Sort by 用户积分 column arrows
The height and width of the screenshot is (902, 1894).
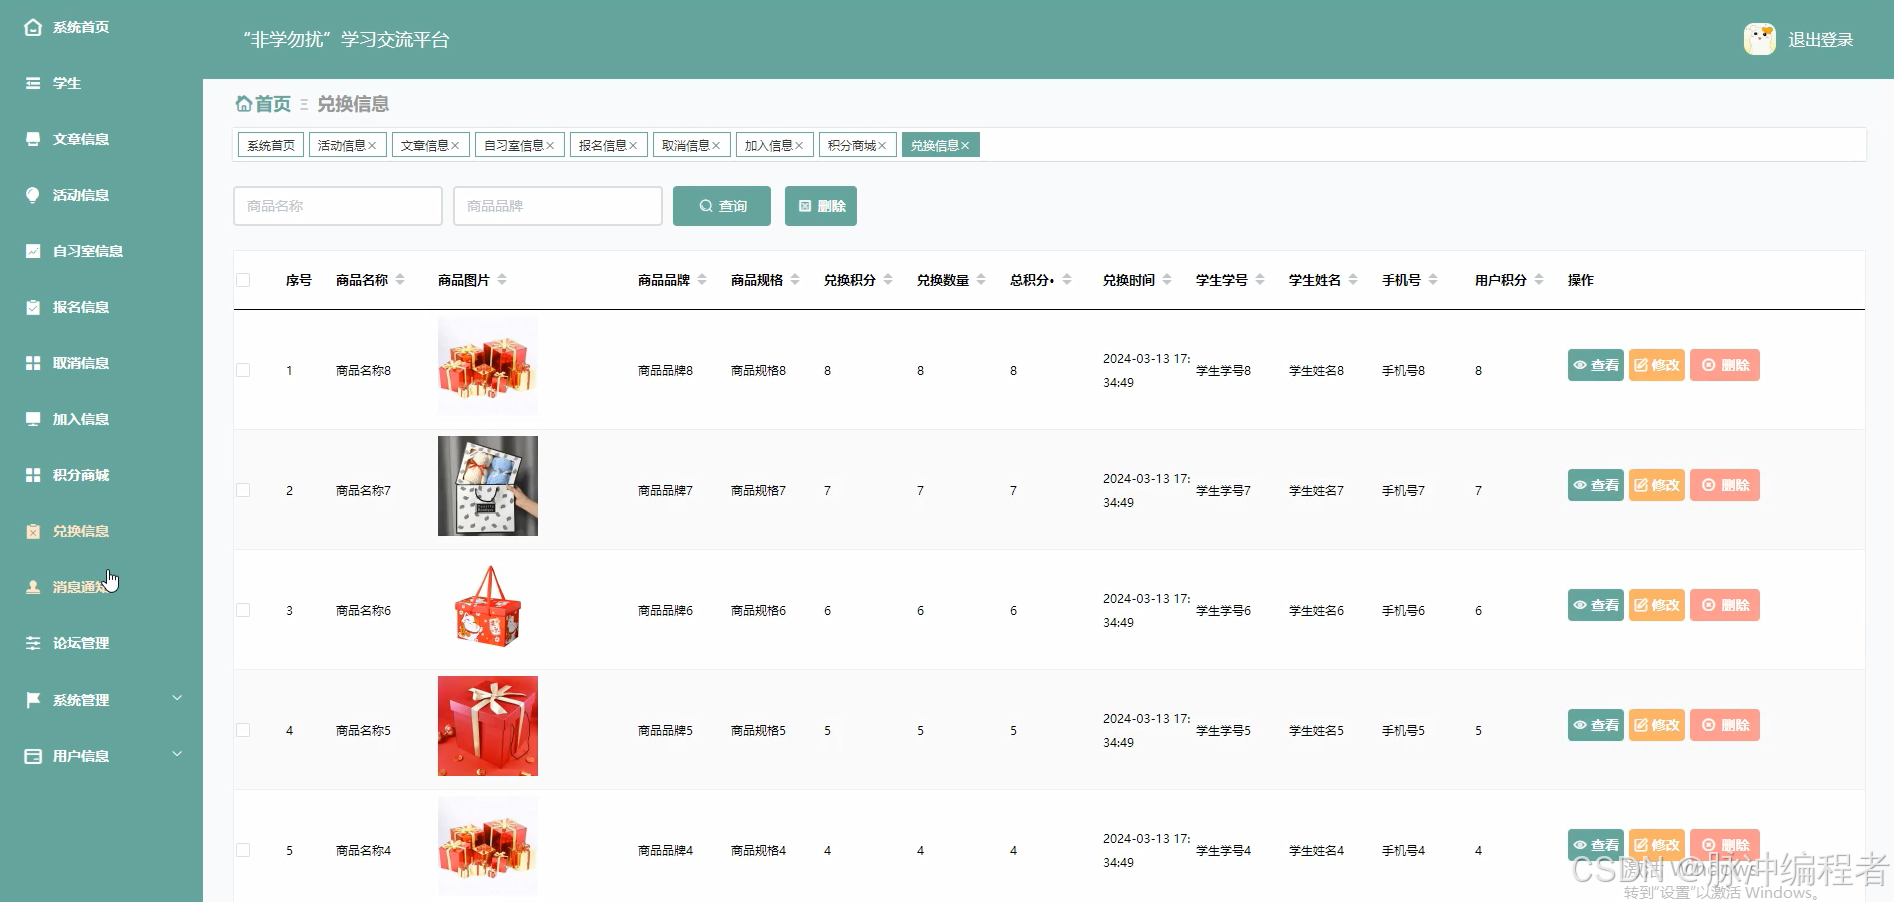click(x=1539, y=280)
